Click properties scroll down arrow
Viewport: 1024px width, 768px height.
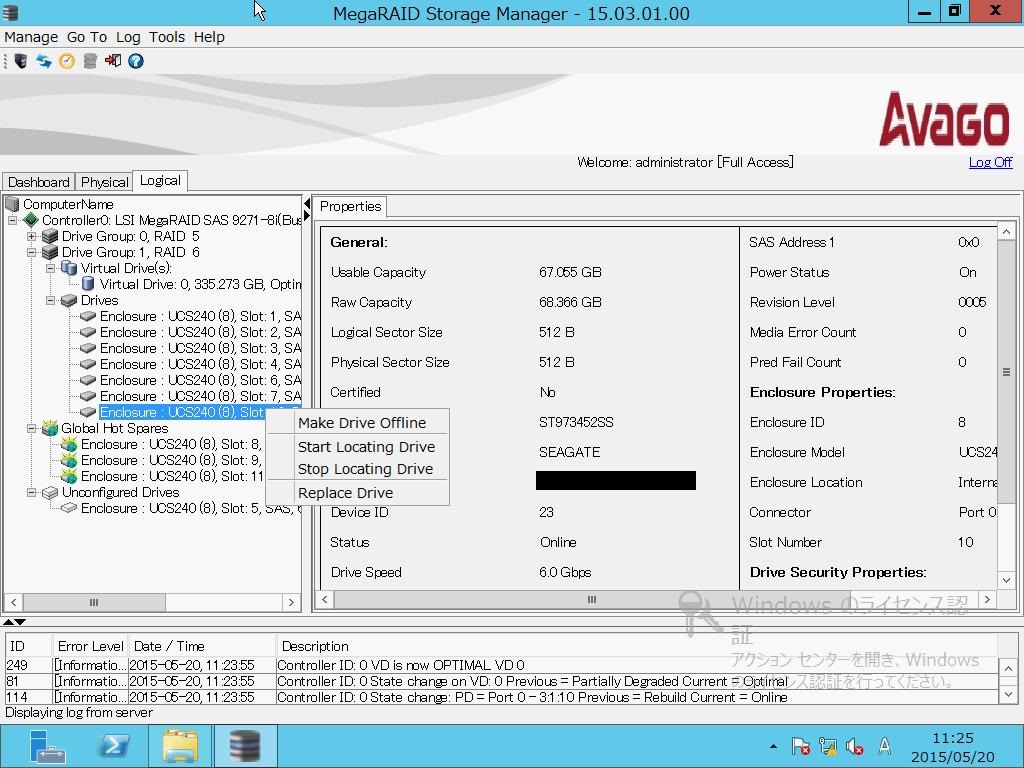(x=1006, y=580)
